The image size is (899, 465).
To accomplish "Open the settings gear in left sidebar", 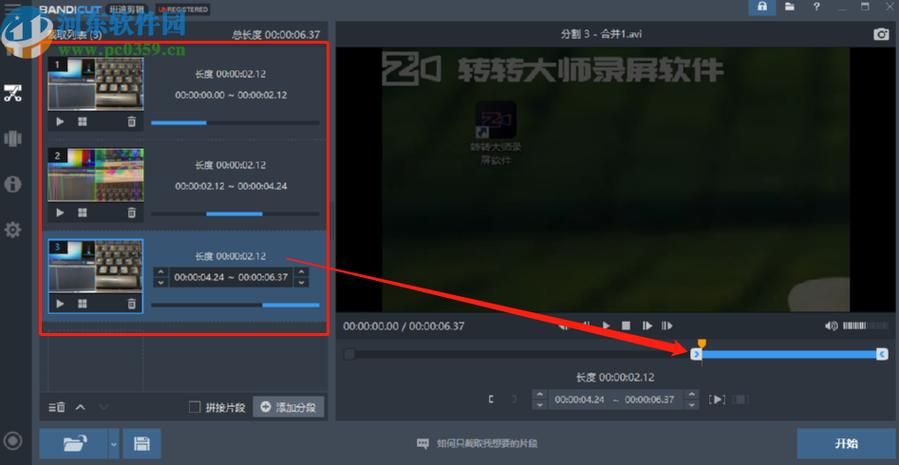I will tap(13, 230).
